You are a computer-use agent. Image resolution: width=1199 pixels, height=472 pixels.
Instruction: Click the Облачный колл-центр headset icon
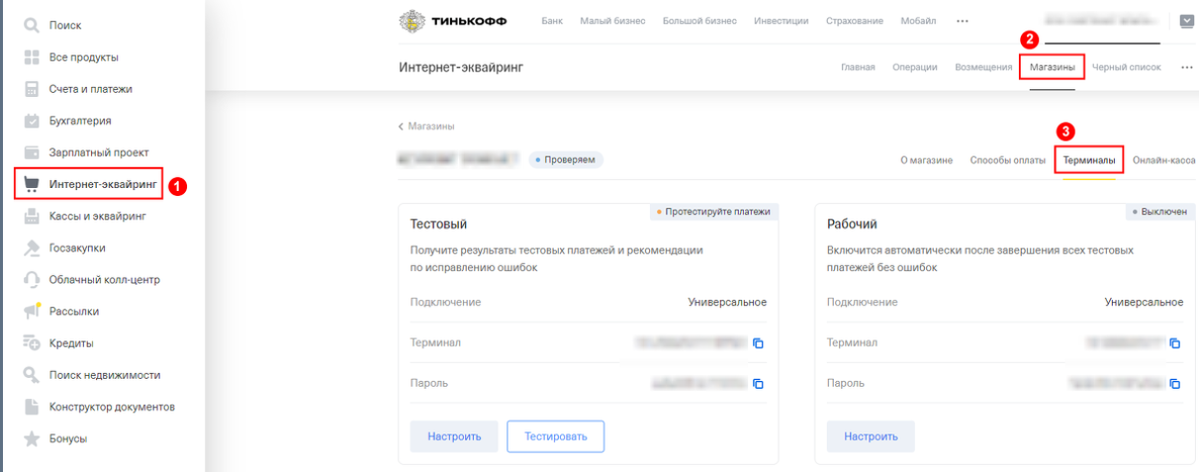31,280
